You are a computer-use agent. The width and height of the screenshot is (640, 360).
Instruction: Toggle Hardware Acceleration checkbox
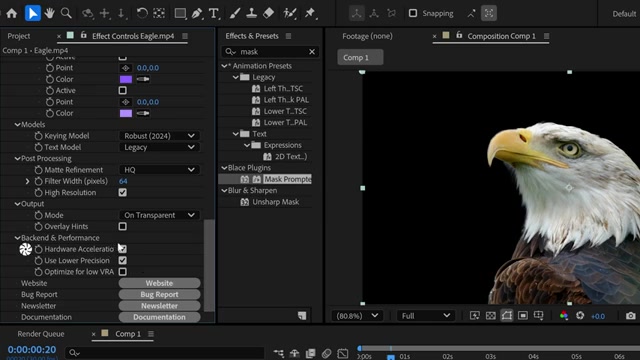(x=122, y=249)
